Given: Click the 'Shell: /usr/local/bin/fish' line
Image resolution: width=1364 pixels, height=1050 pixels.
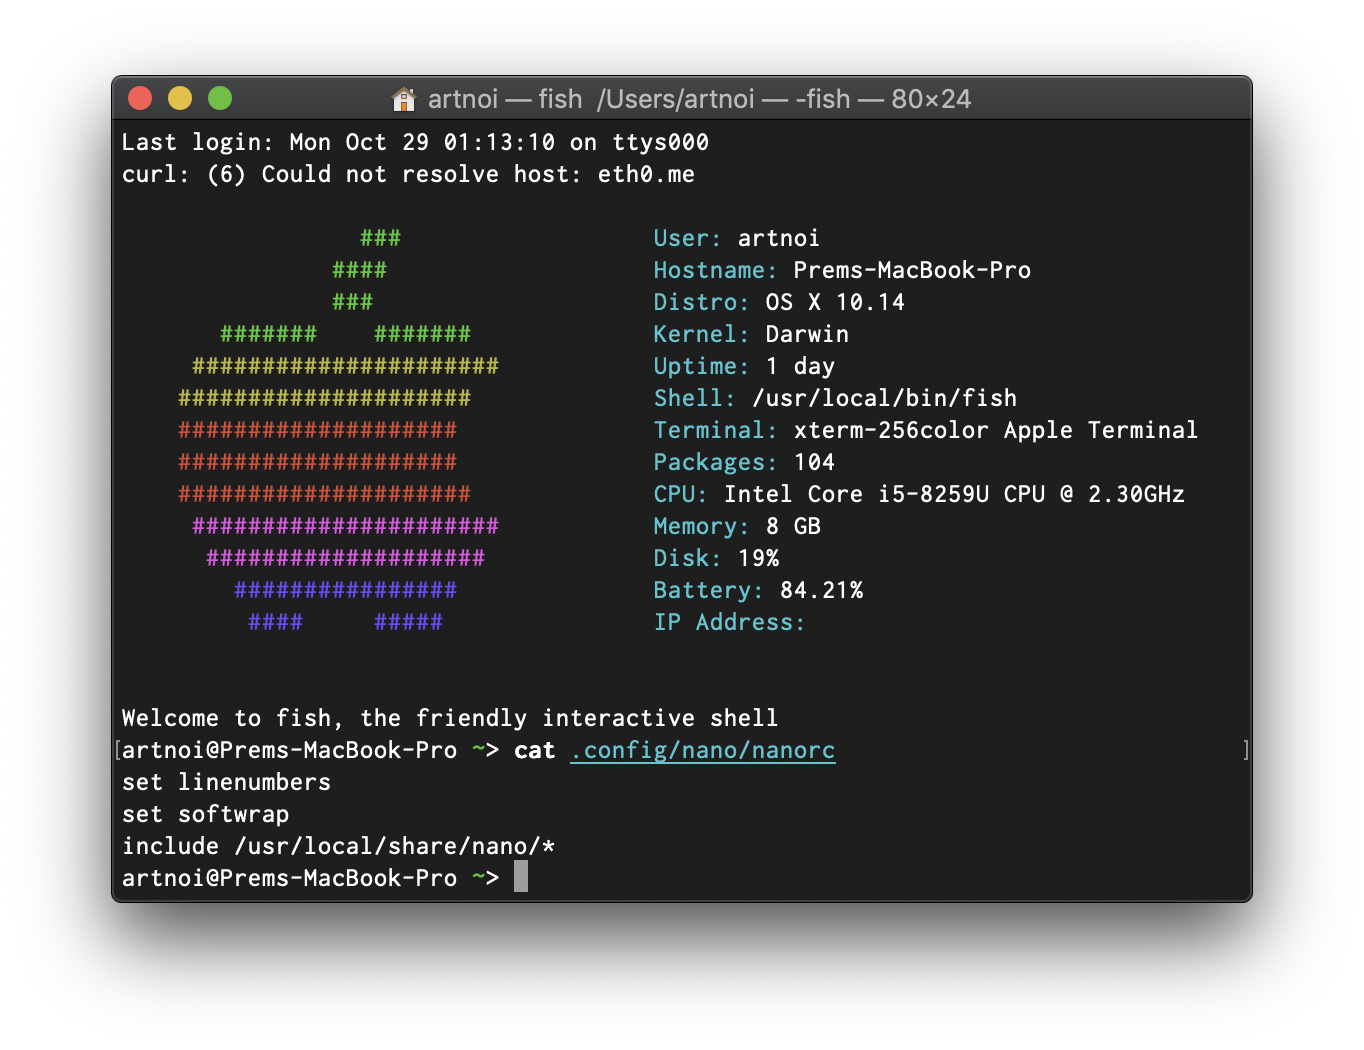Looking at the screenshot, I should pos(835,398).
